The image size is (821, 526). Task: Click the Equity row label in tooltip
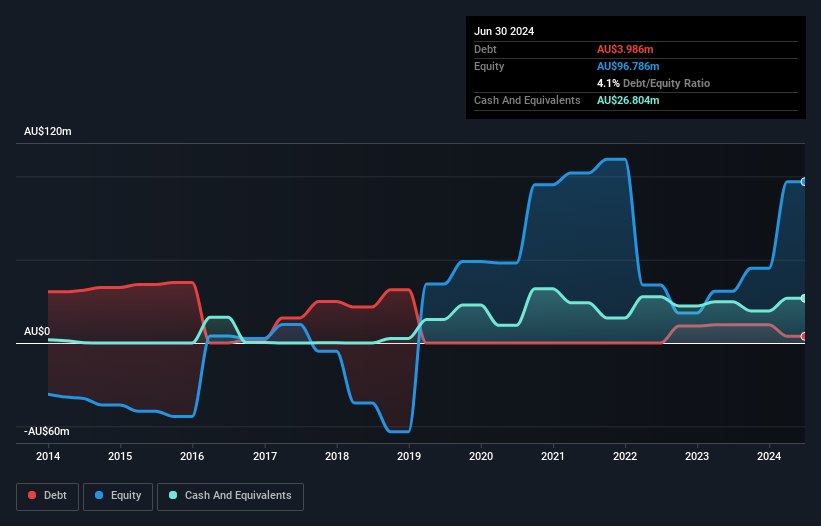(x=489, y=66)
